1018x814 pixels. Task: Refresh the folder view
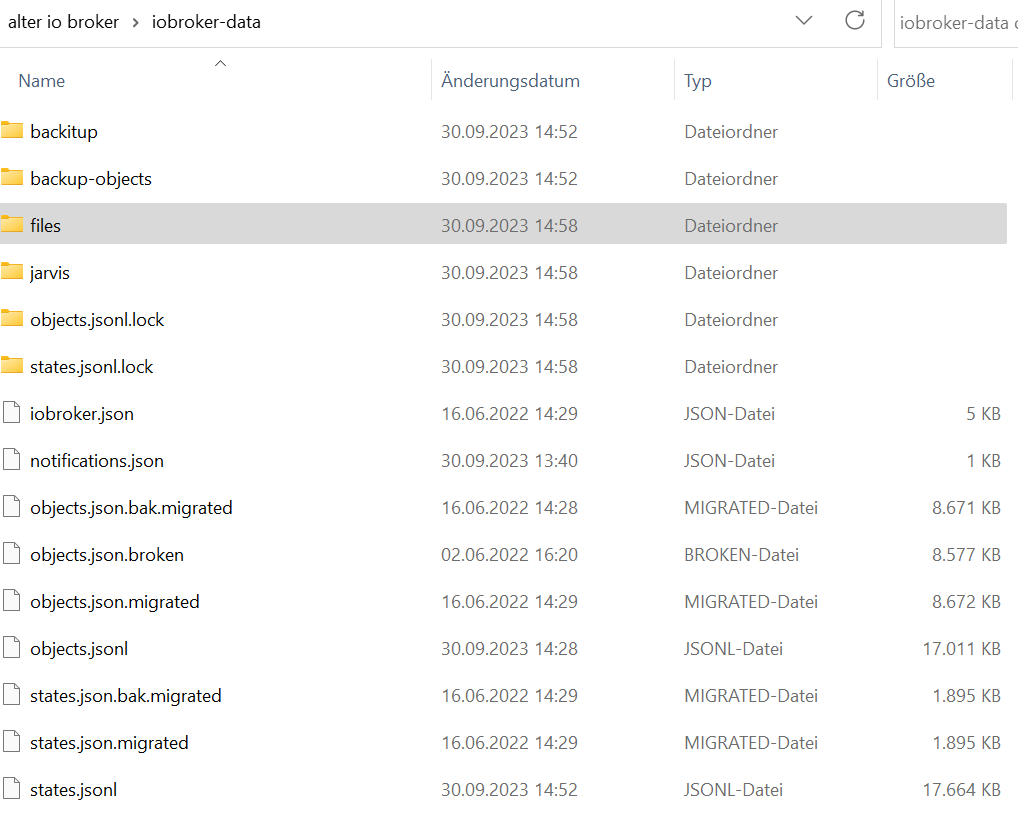coord(854,21)
